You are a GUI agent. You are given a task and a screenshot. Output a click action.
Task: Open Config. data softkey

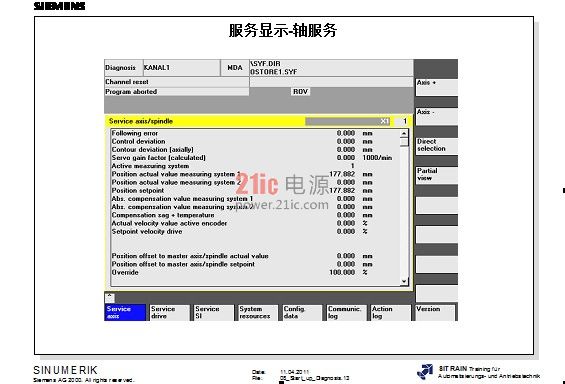pos(302,312)
